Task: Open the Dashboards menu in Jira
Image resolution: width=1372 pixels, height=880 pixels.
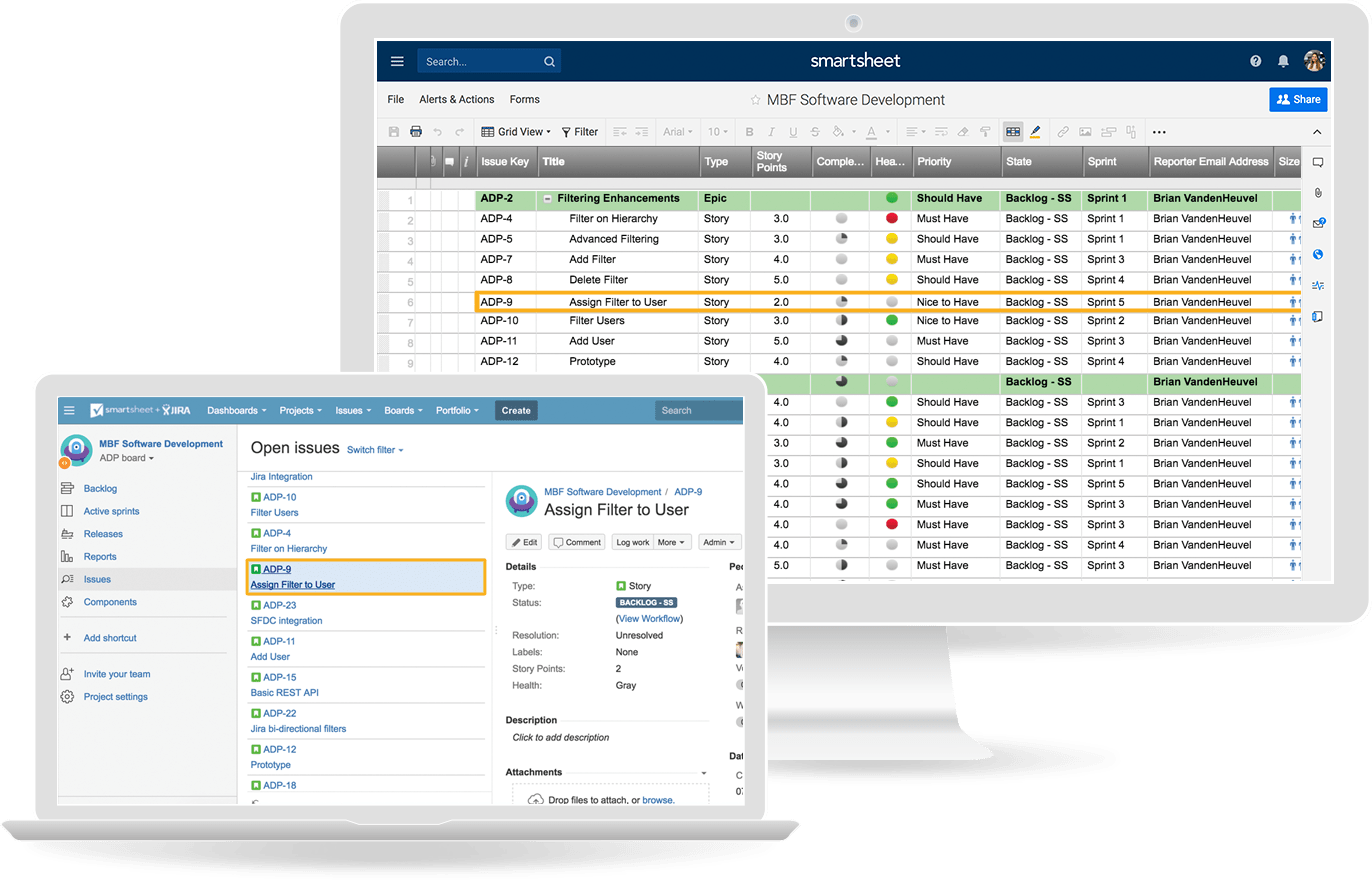Action: coord(237,410)
